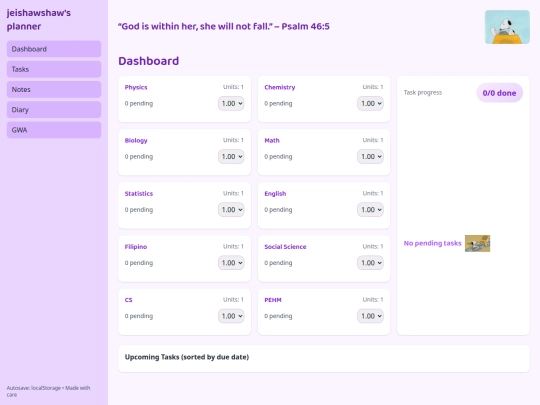Click the Snoopy profile picture
The image size is (540, 405).
[x=507, y=27]
